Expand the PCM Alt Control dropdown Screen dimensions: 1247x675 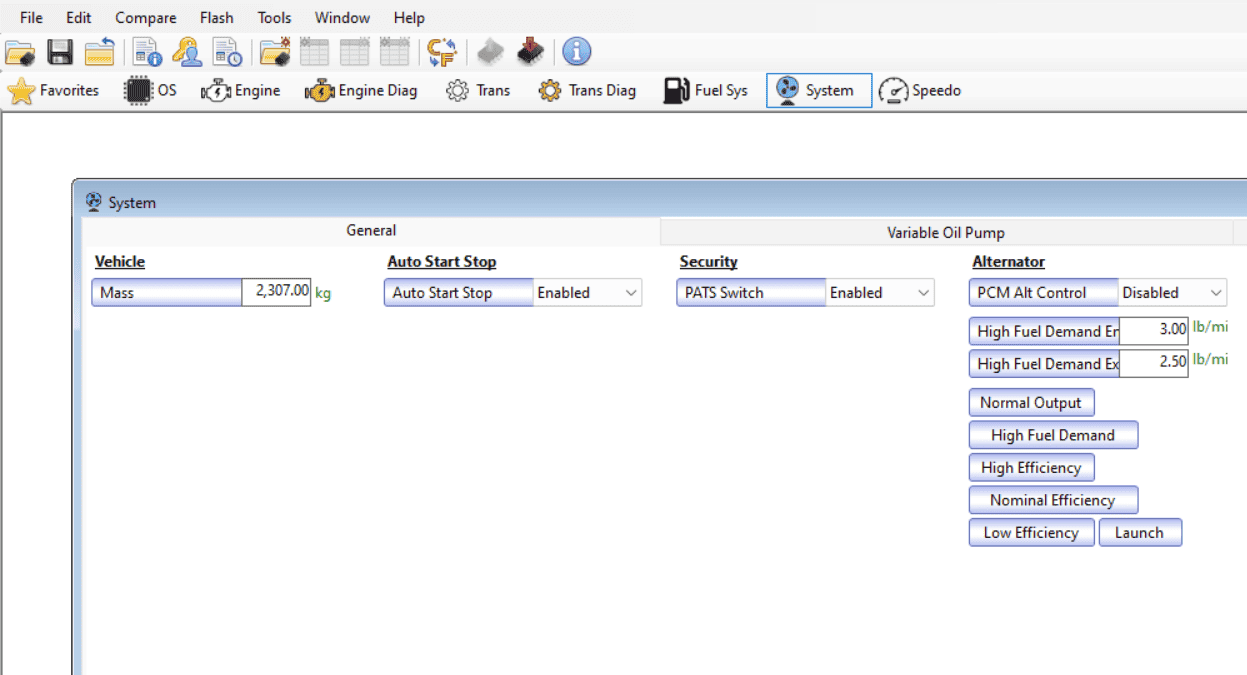tap(1172, 293)
